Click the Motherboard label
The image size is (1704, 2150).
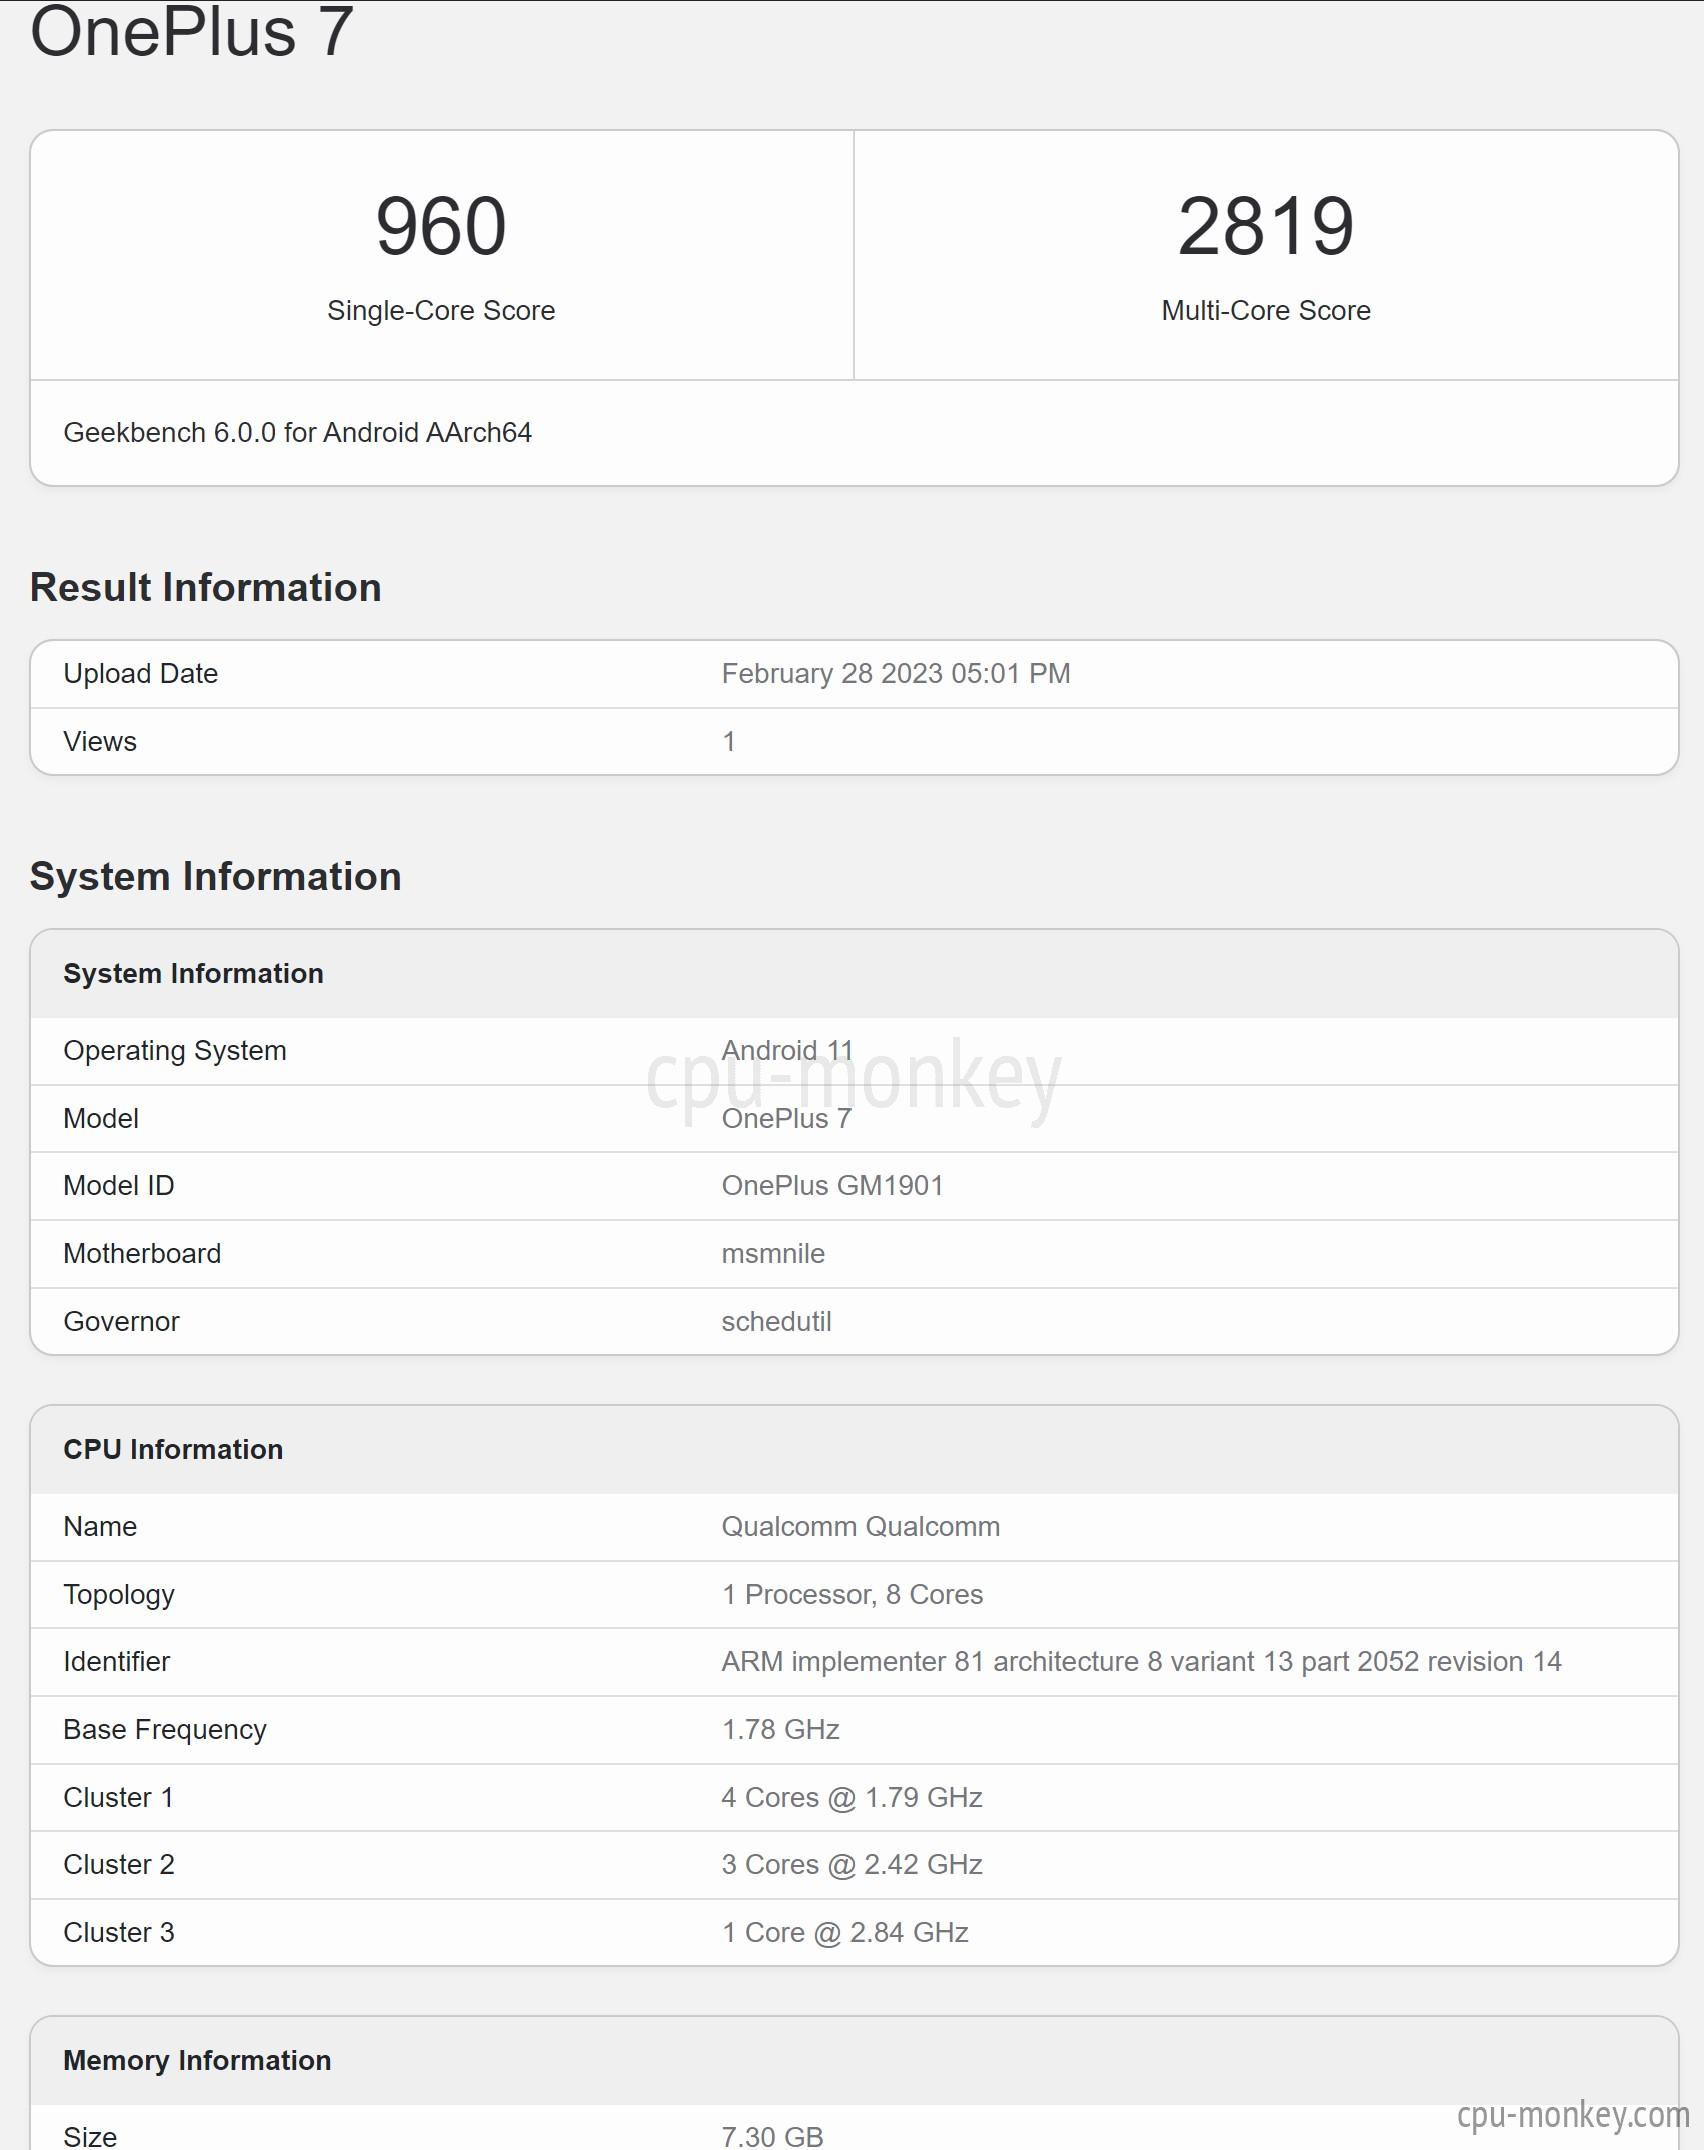(142, 1254)
